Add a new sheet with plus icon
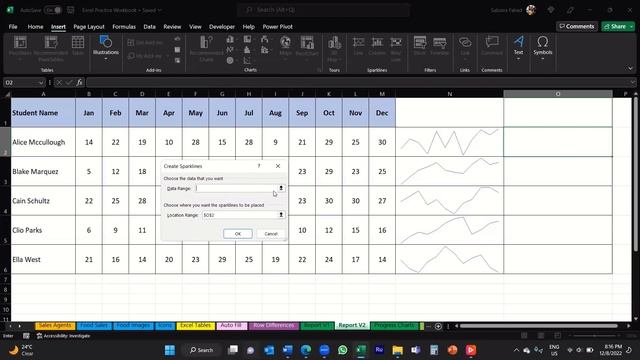Viewport: 640px width, 360px height. [438, 326]
